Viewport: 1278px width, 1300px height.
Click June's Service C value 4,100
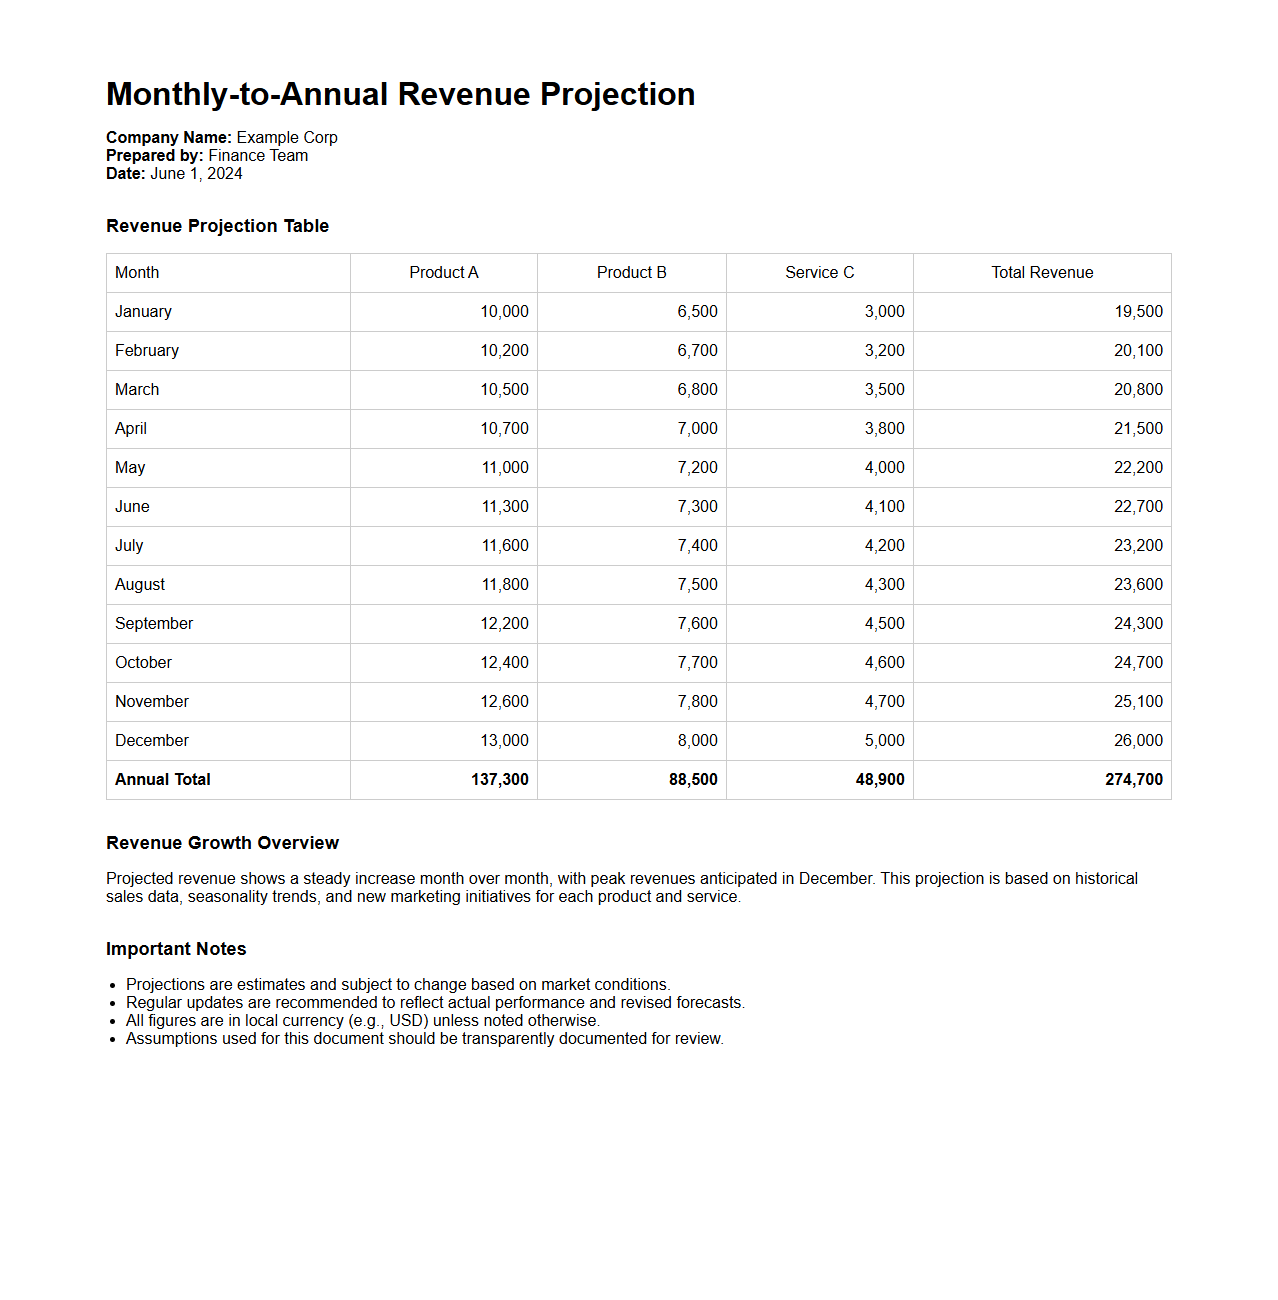pyautogui.click(x=884, y=507)
